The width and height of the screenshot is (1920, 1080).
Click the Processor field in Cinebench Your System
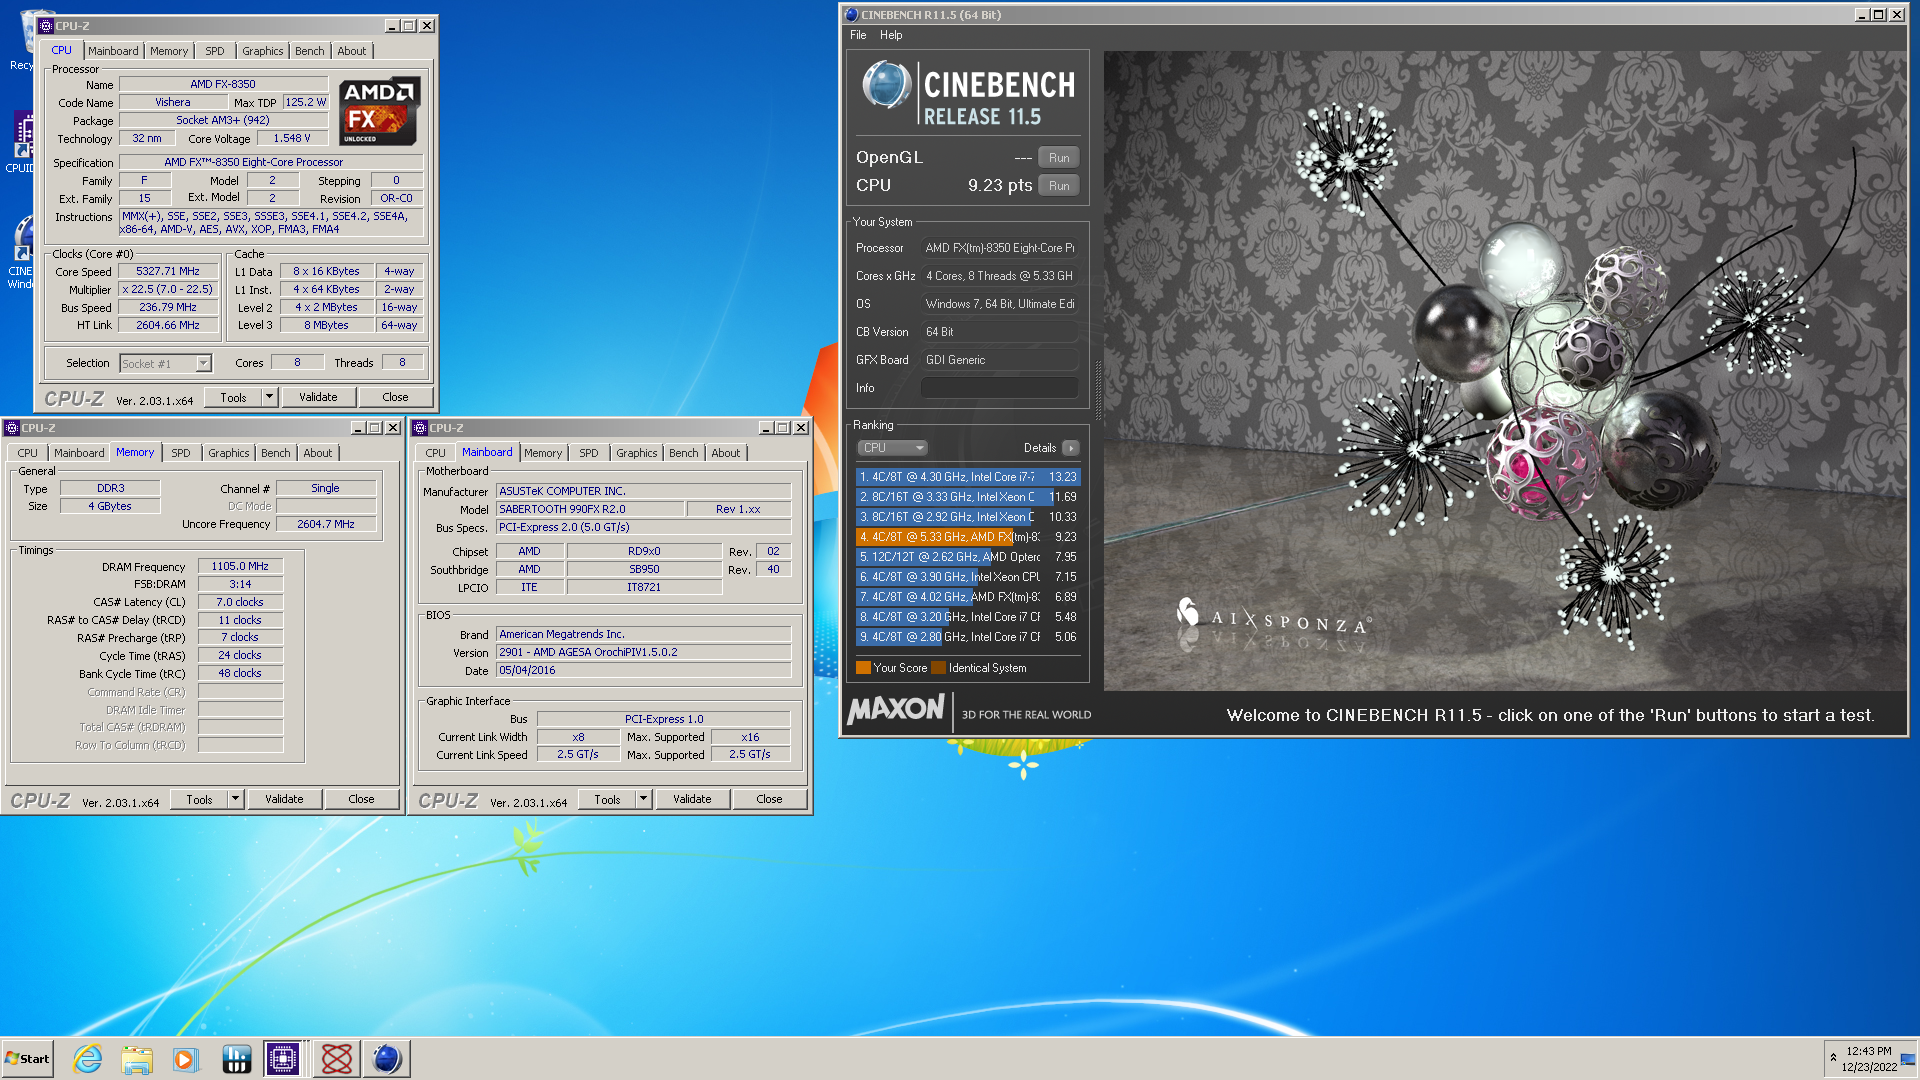coord(1000,248)
